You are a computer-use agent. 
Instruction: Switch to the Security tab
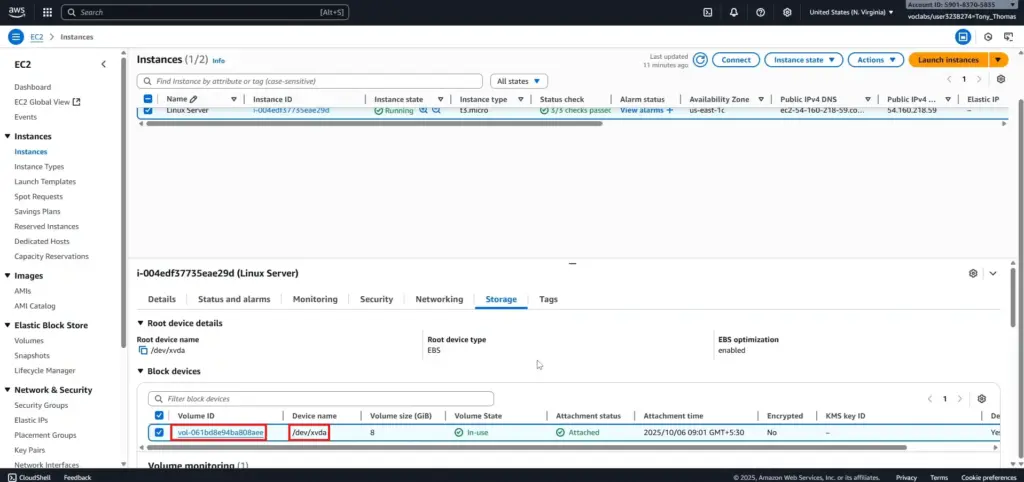[376, 299]
